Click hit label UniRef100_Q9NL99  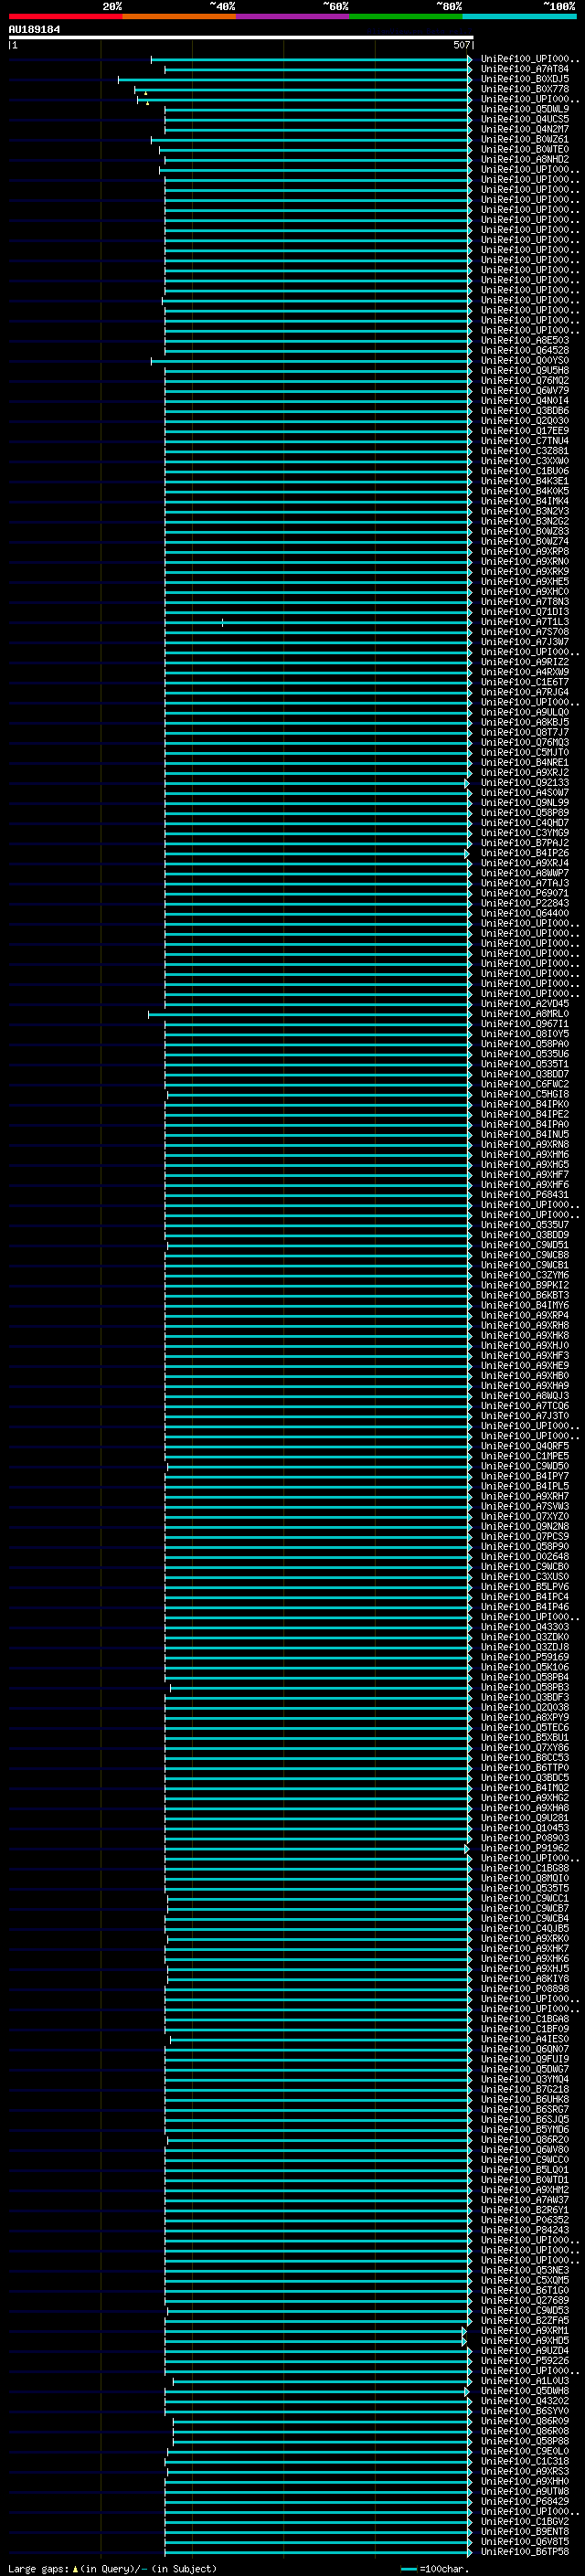[x=524, y=802]
